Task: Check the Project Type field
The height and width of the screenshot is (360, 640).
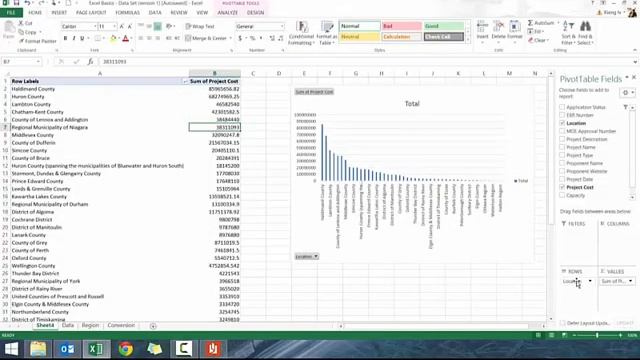Action: [x=562, y=155]
